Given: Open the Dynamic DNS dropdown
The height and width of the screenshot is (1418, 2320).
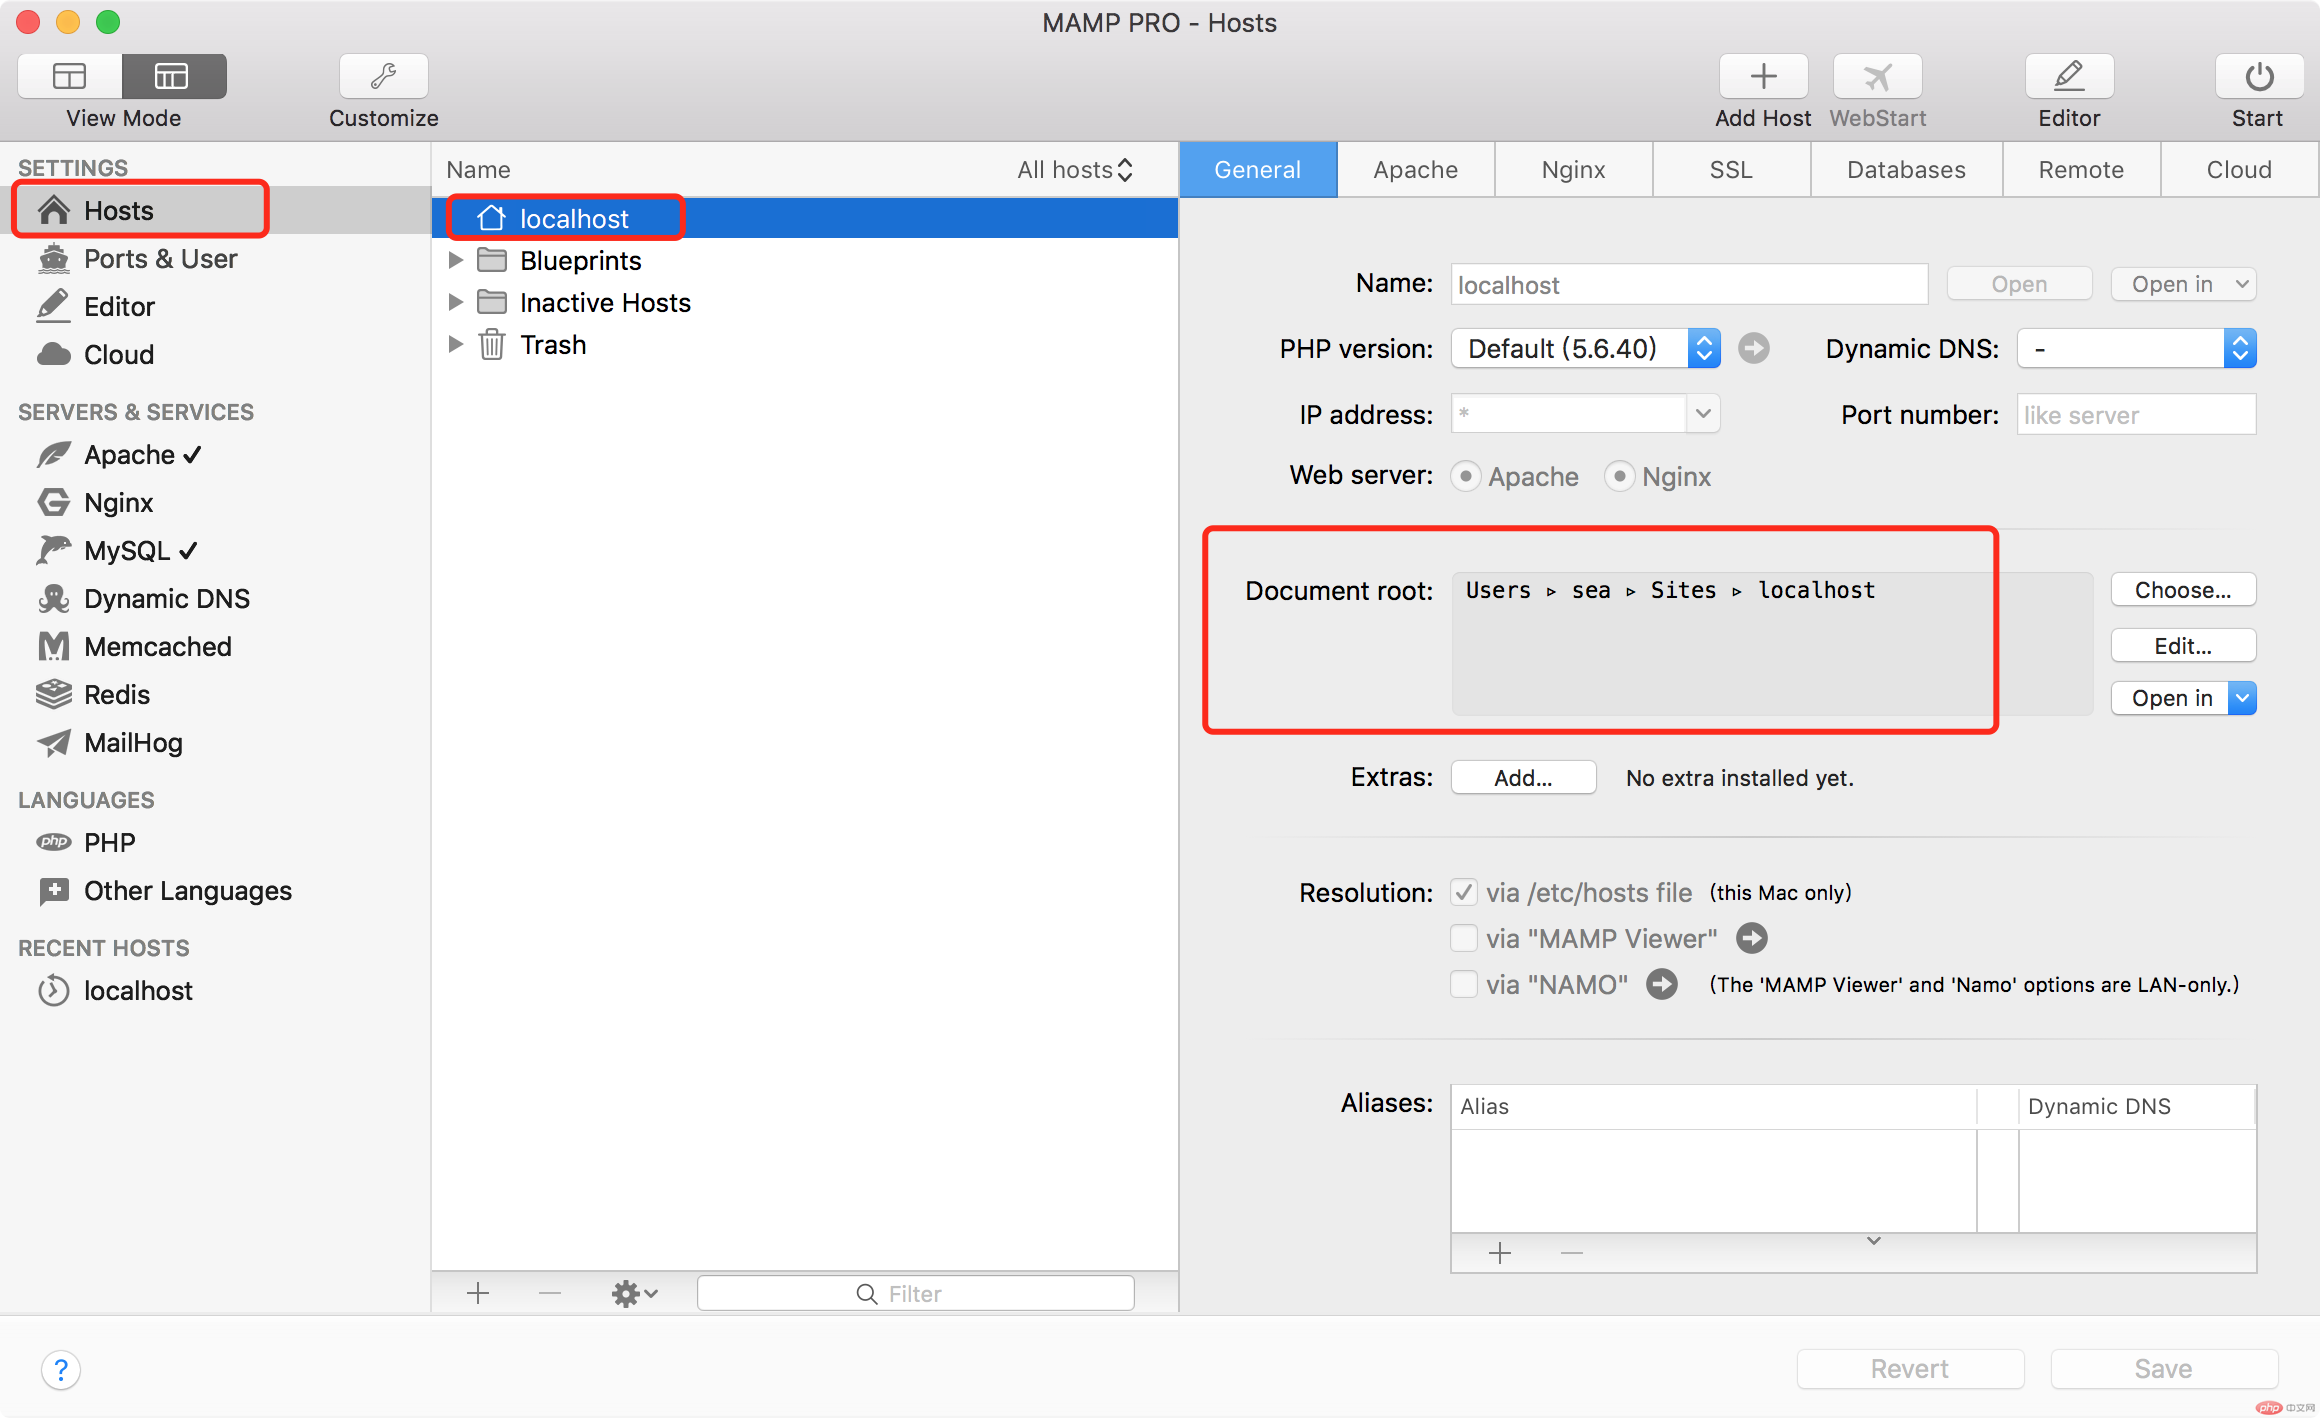Looking at the screenshot, I should [2137, 348].
